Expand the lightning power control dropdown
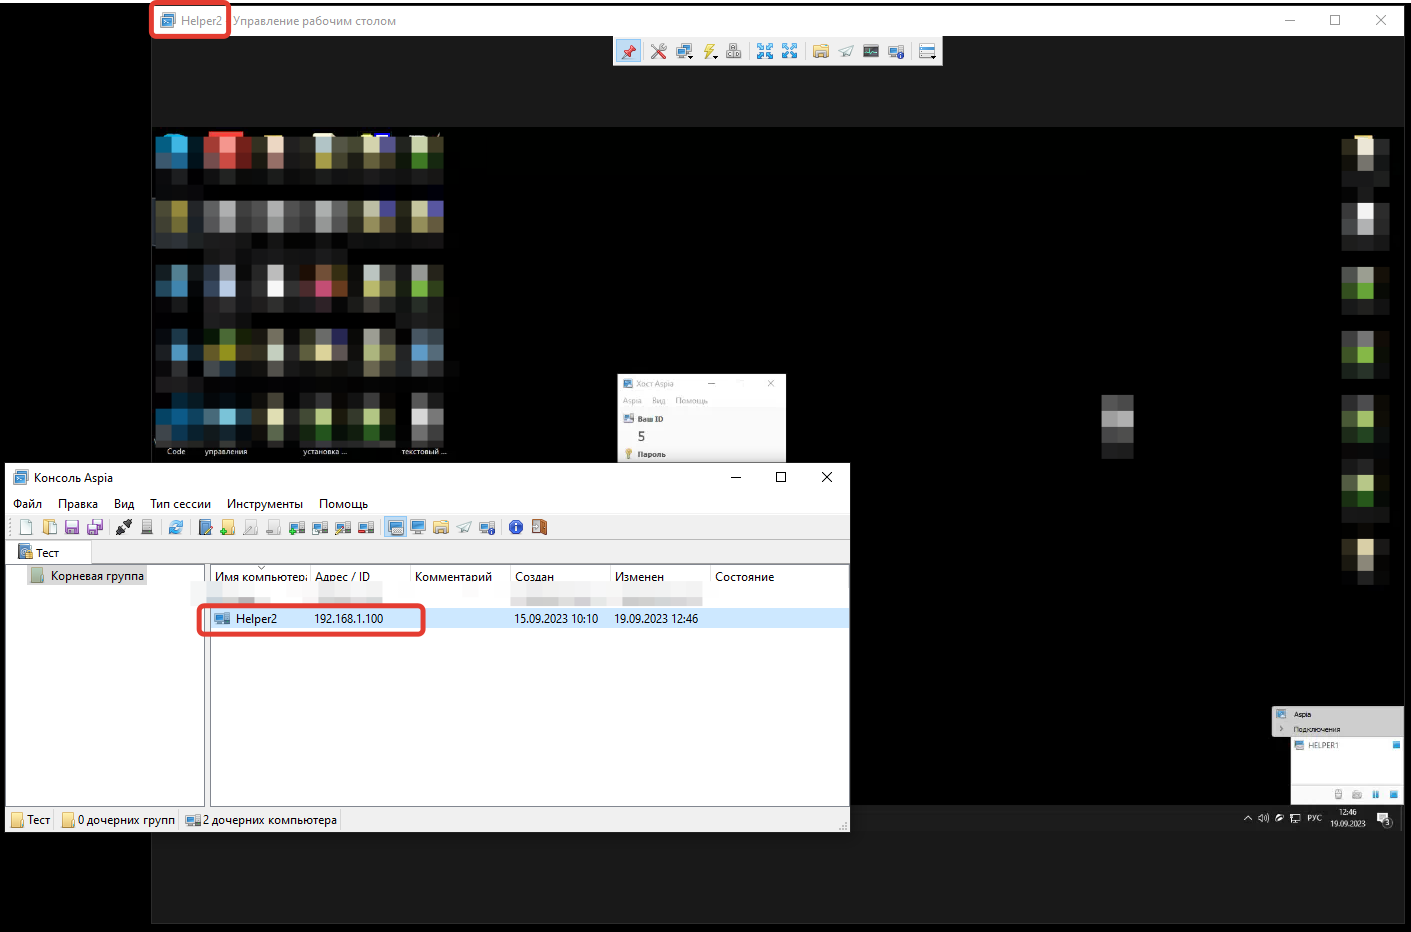The image size is (1411, 932). click(x=710, y=52)
